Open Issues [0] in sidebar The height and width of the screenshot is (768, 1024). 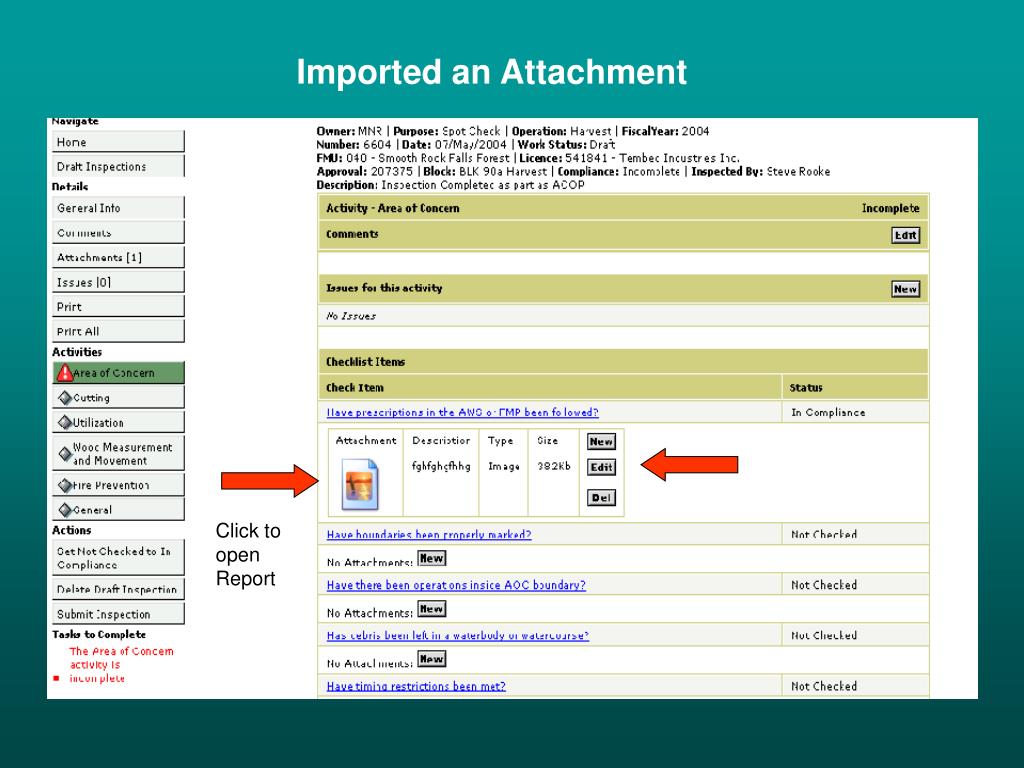point(118,282)
